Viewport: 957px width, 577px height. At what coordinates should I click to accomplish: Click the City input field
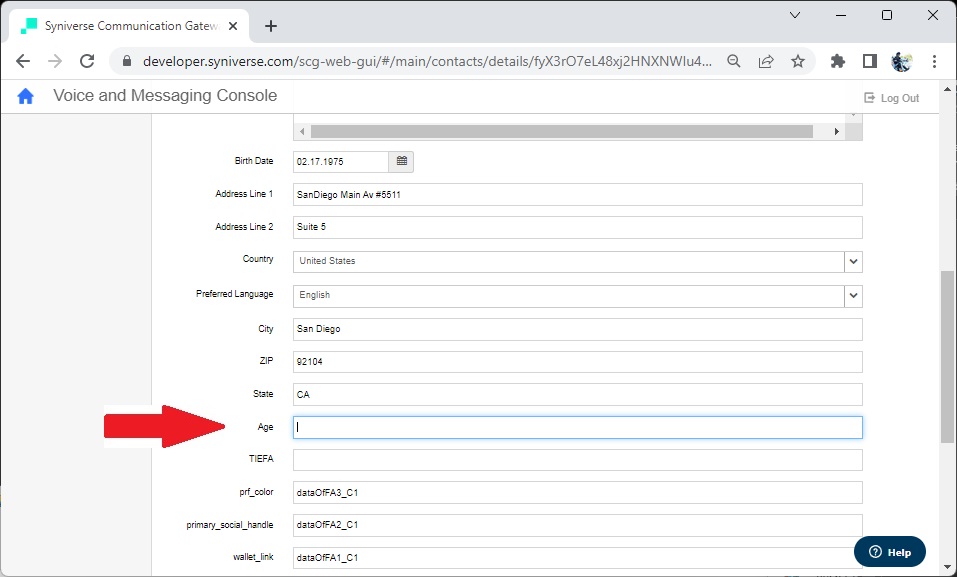pos(577,329)
